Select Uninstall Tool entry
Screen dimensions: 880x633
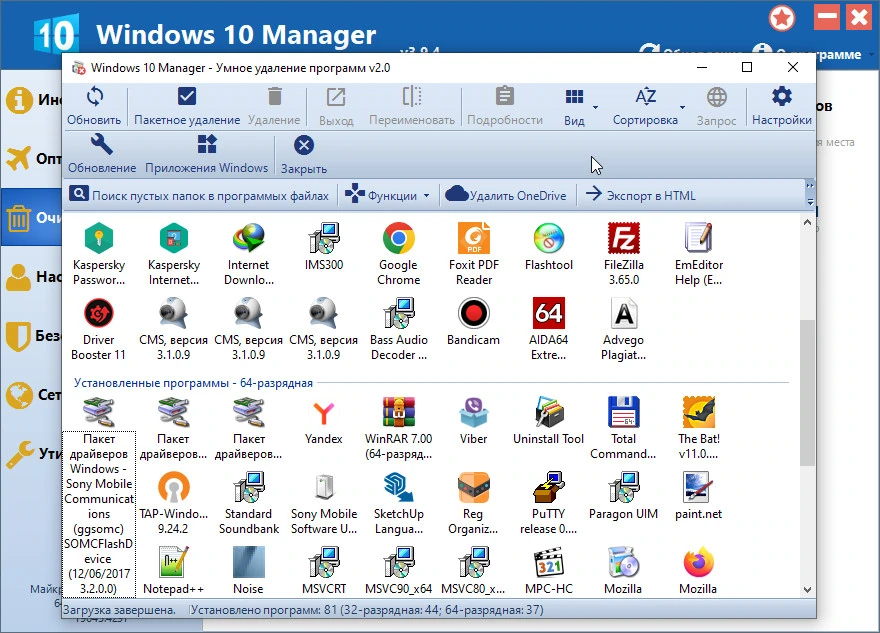548,421
